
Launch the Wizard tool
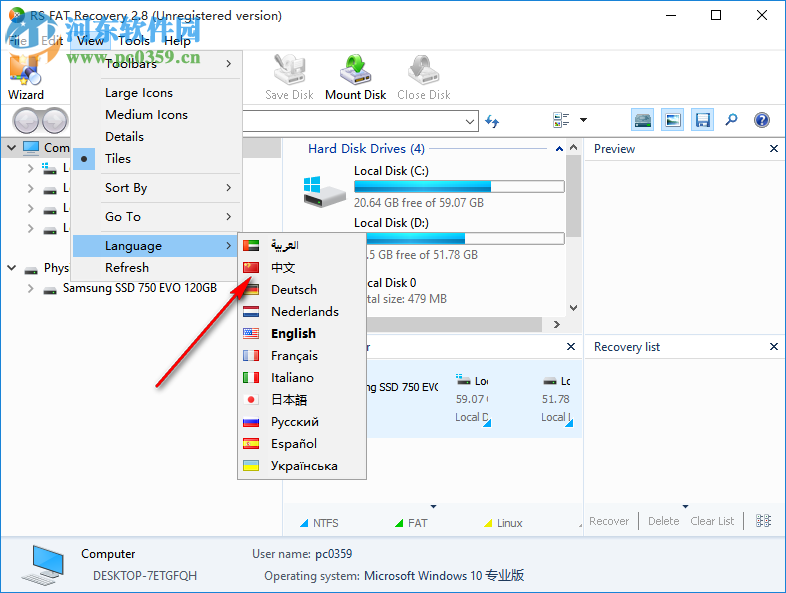click(x=25, y=76)
